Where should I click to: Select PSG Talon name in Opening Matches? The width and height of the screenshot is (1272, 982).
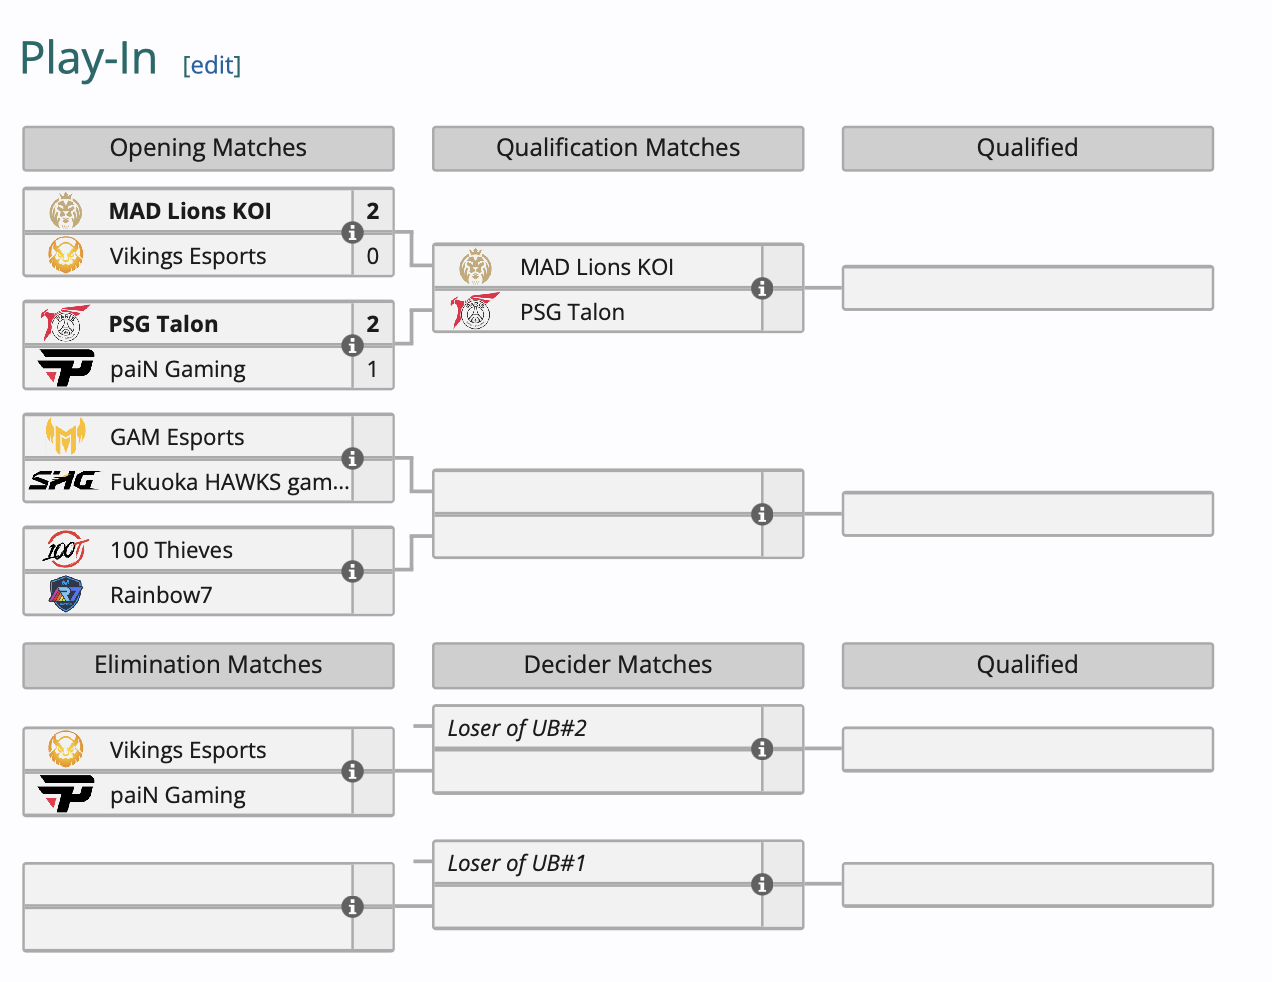point(163,324)
